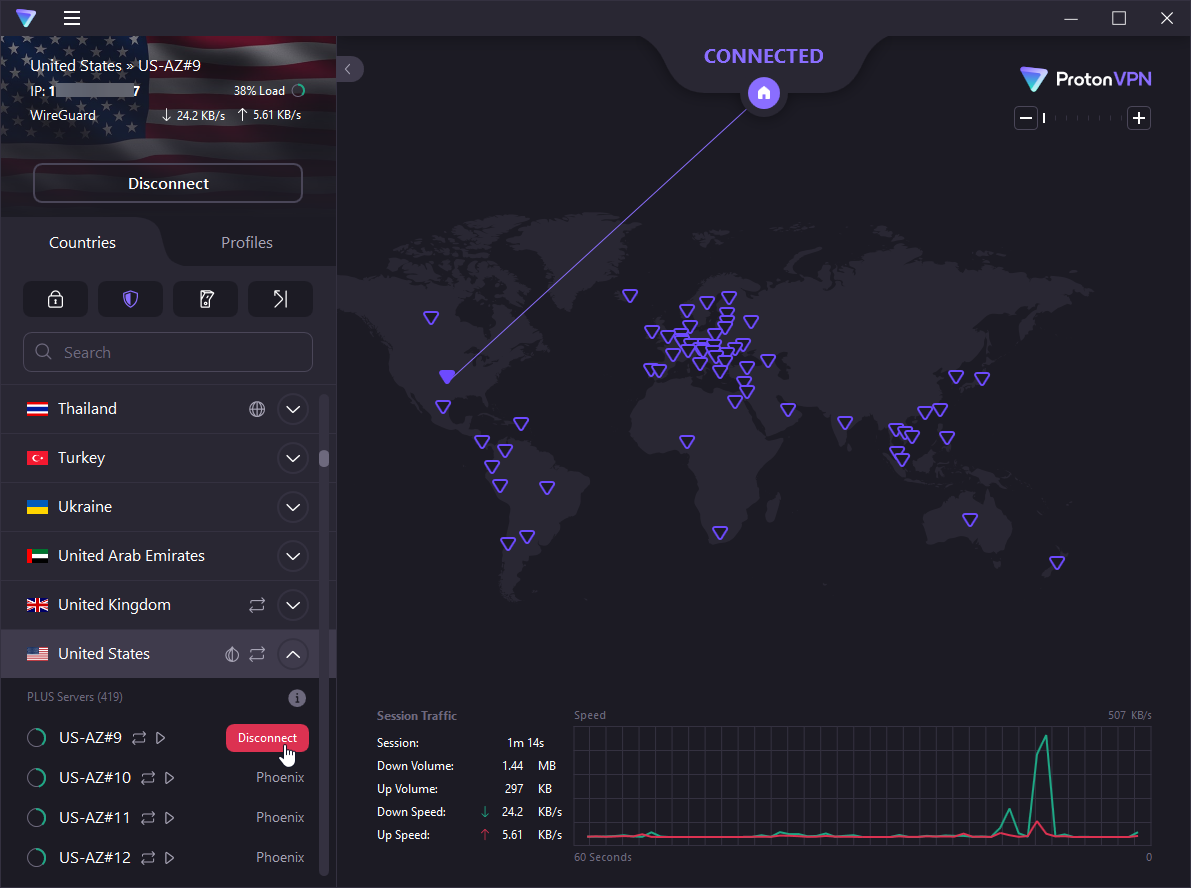Screen dimensions: 1191x888
Task: Switch to the Profiles tab
Action: point(246,242)
